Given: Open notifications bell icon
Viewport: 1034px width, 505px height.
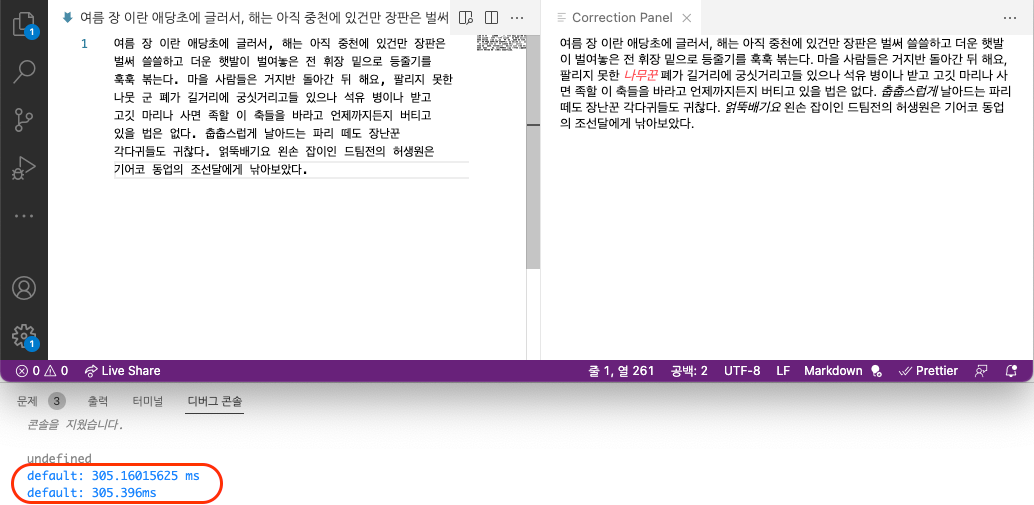Looking at the screenshot, I should point(1011,371).
